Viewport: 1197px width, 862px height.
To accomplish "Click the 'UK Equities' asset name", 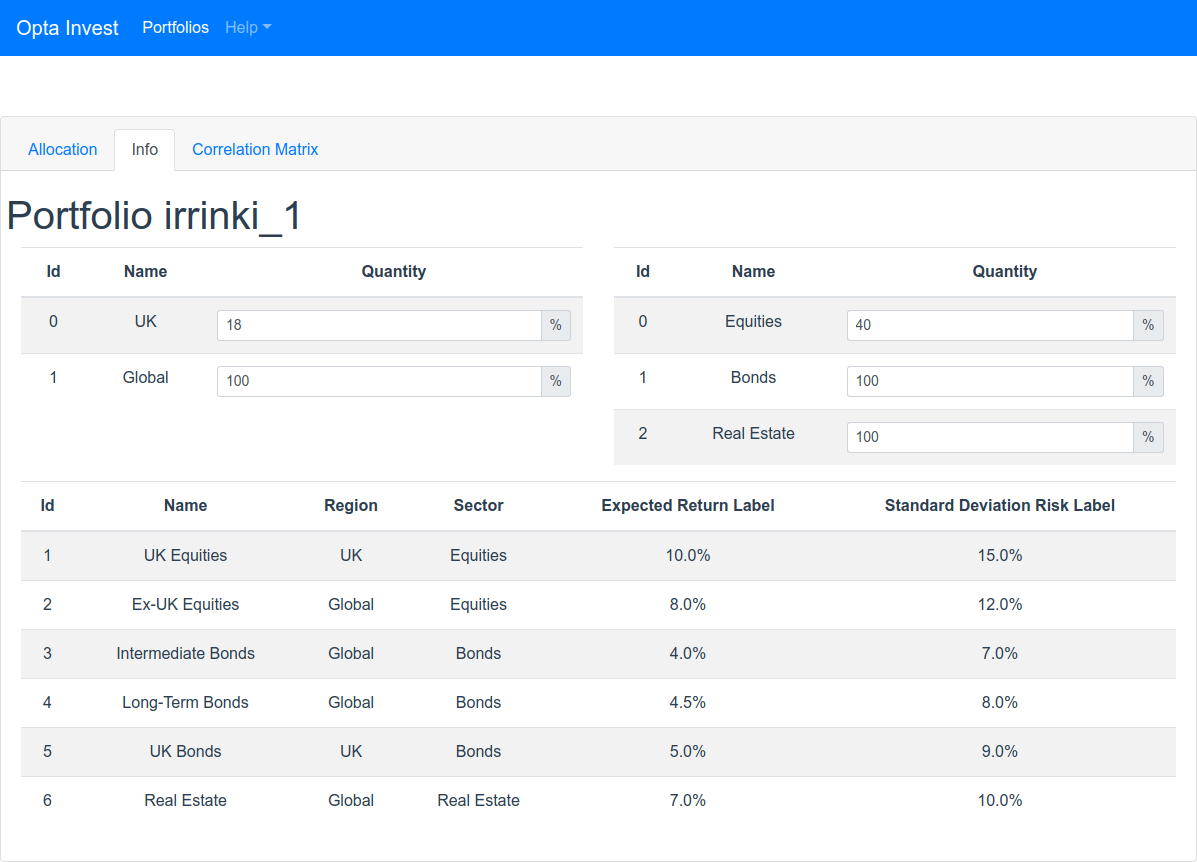I will pos(186,556).
